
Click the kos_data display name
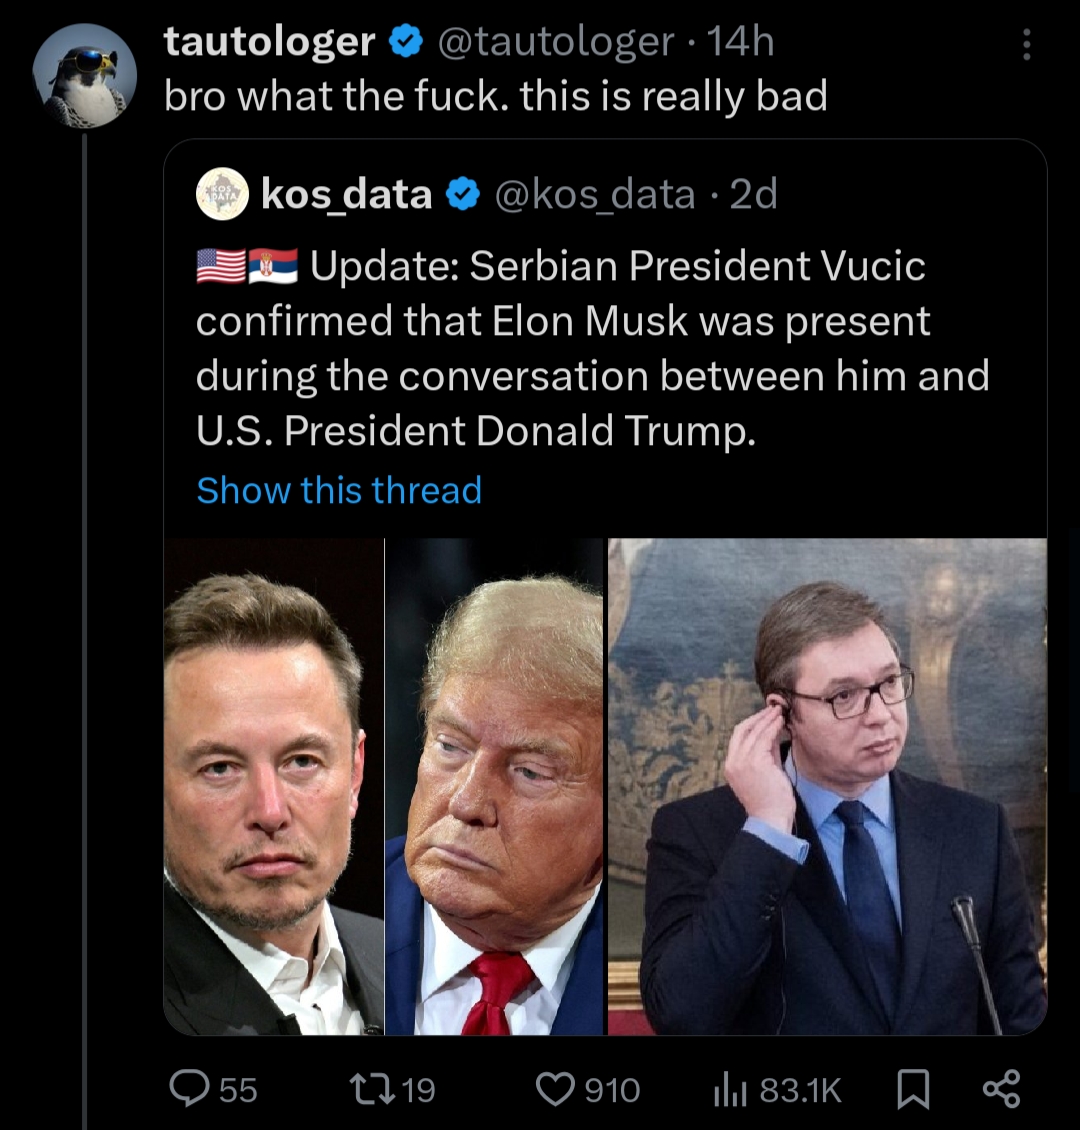(x=346, y=194)
